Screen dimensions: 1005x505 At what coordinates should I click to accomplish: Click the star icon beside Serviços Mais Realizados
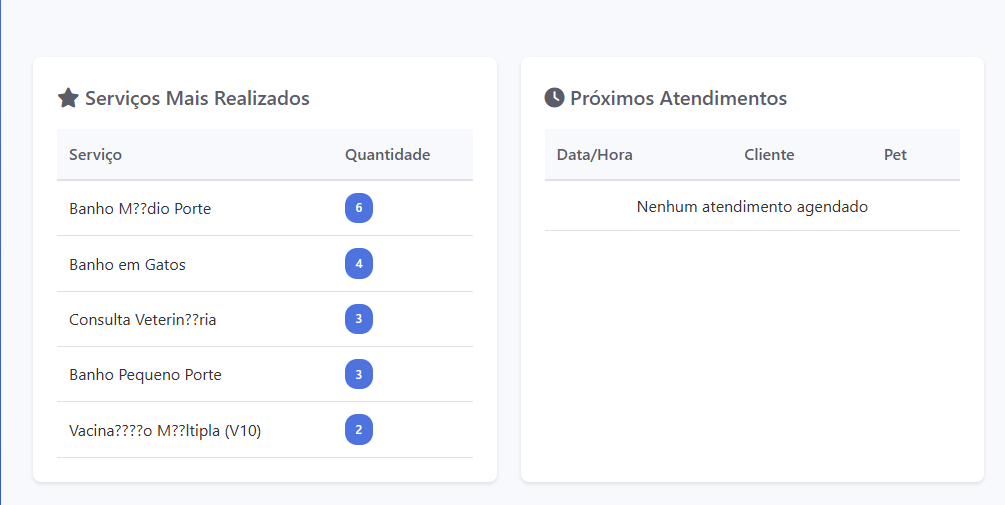[x=68, y=98]
